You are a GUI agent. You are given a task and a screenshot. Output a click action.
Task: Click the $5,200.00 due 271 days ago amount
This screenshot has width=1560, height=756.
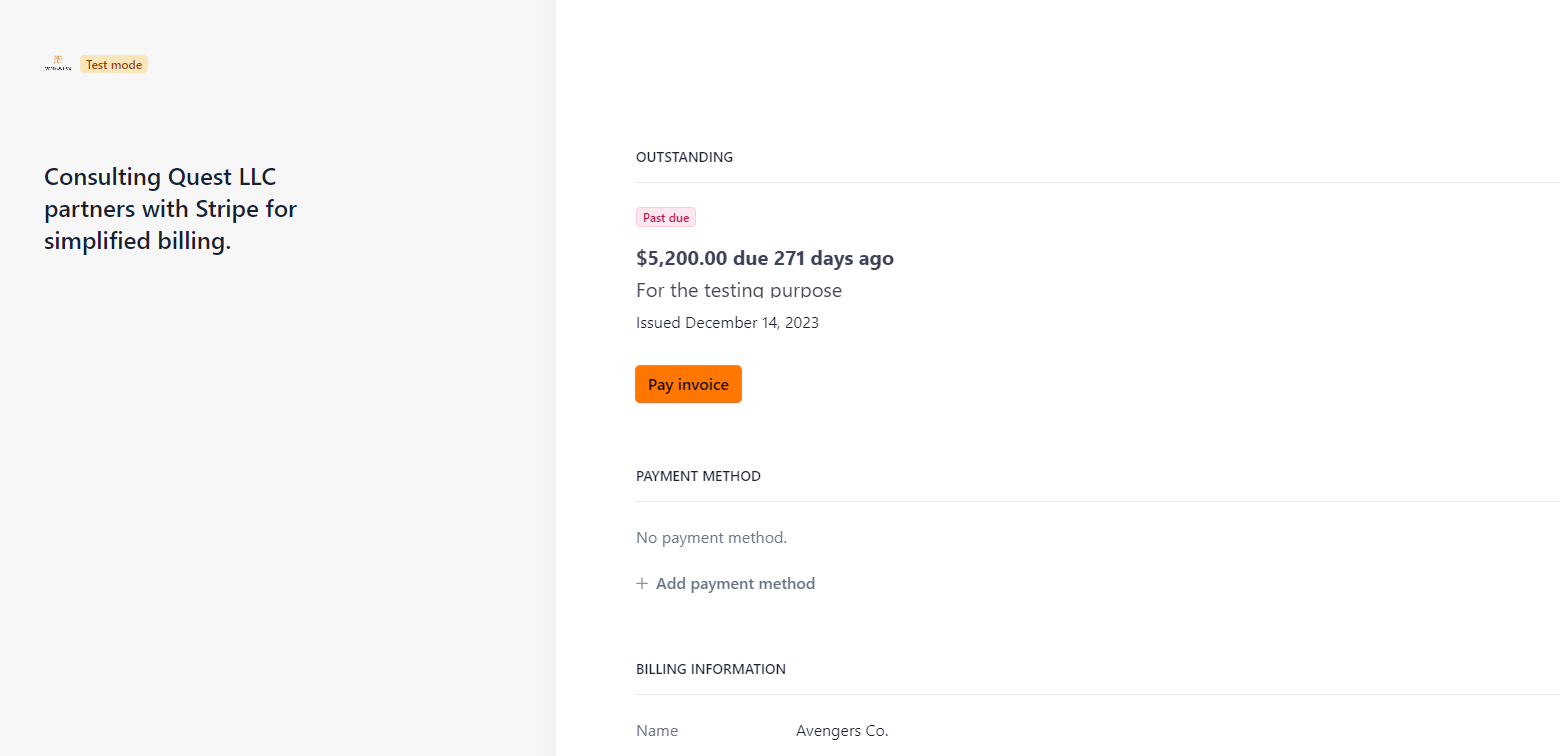[765, 259]
